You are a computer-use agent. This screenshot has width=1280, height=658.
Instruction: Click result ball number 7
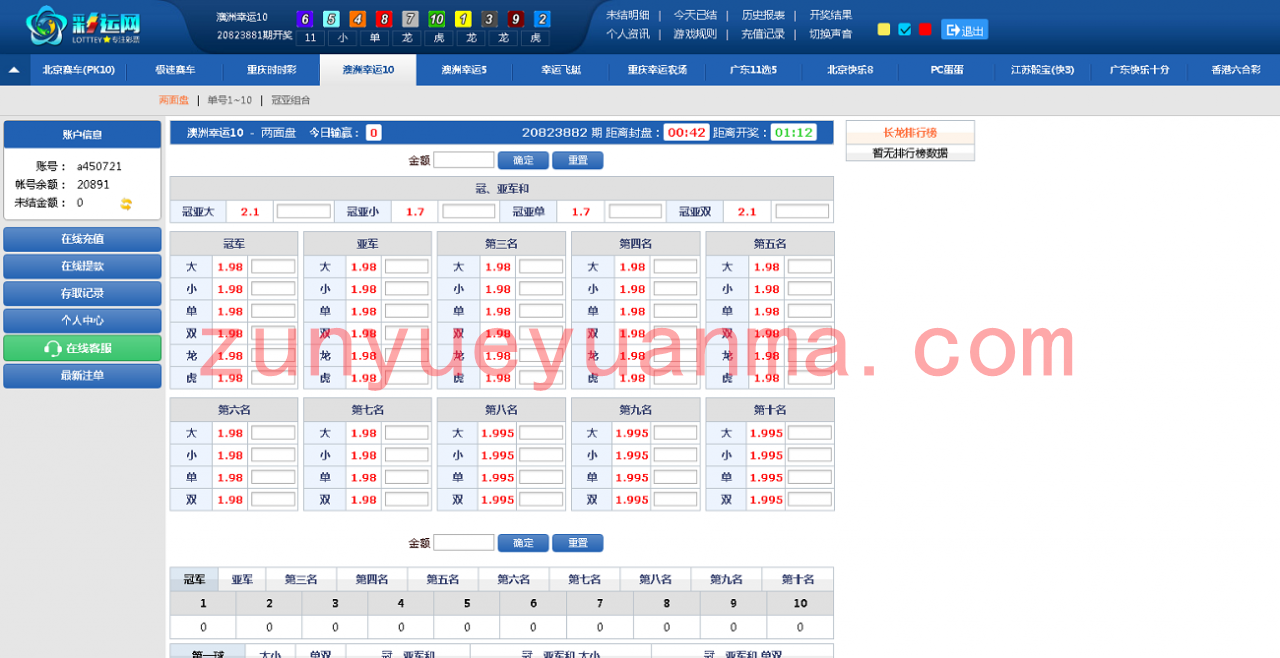410,19
